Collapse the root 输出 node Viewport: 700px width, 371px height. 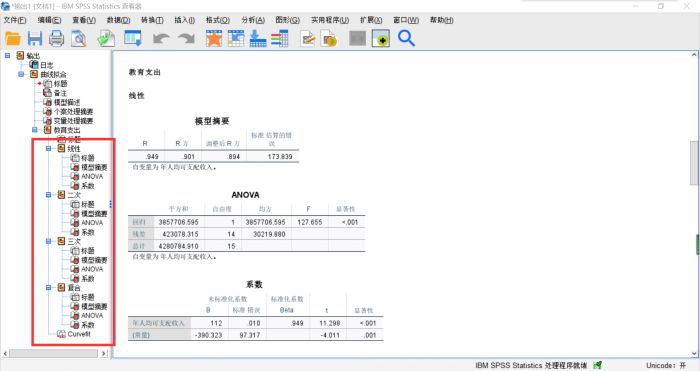coord(7,55)
